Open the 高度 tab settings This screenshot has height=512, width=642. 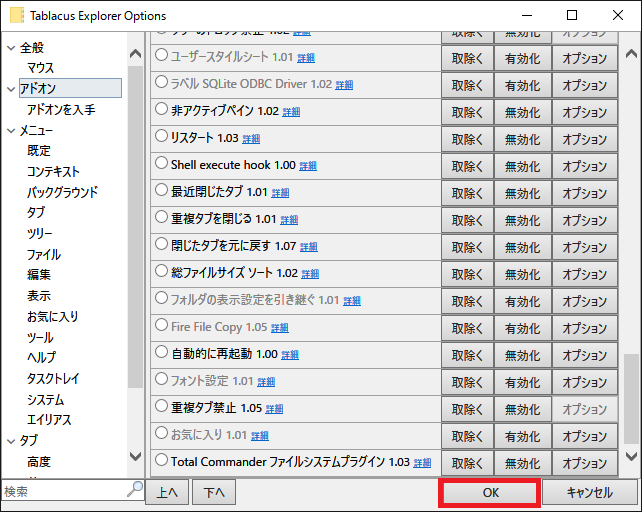tap(39, 462)
